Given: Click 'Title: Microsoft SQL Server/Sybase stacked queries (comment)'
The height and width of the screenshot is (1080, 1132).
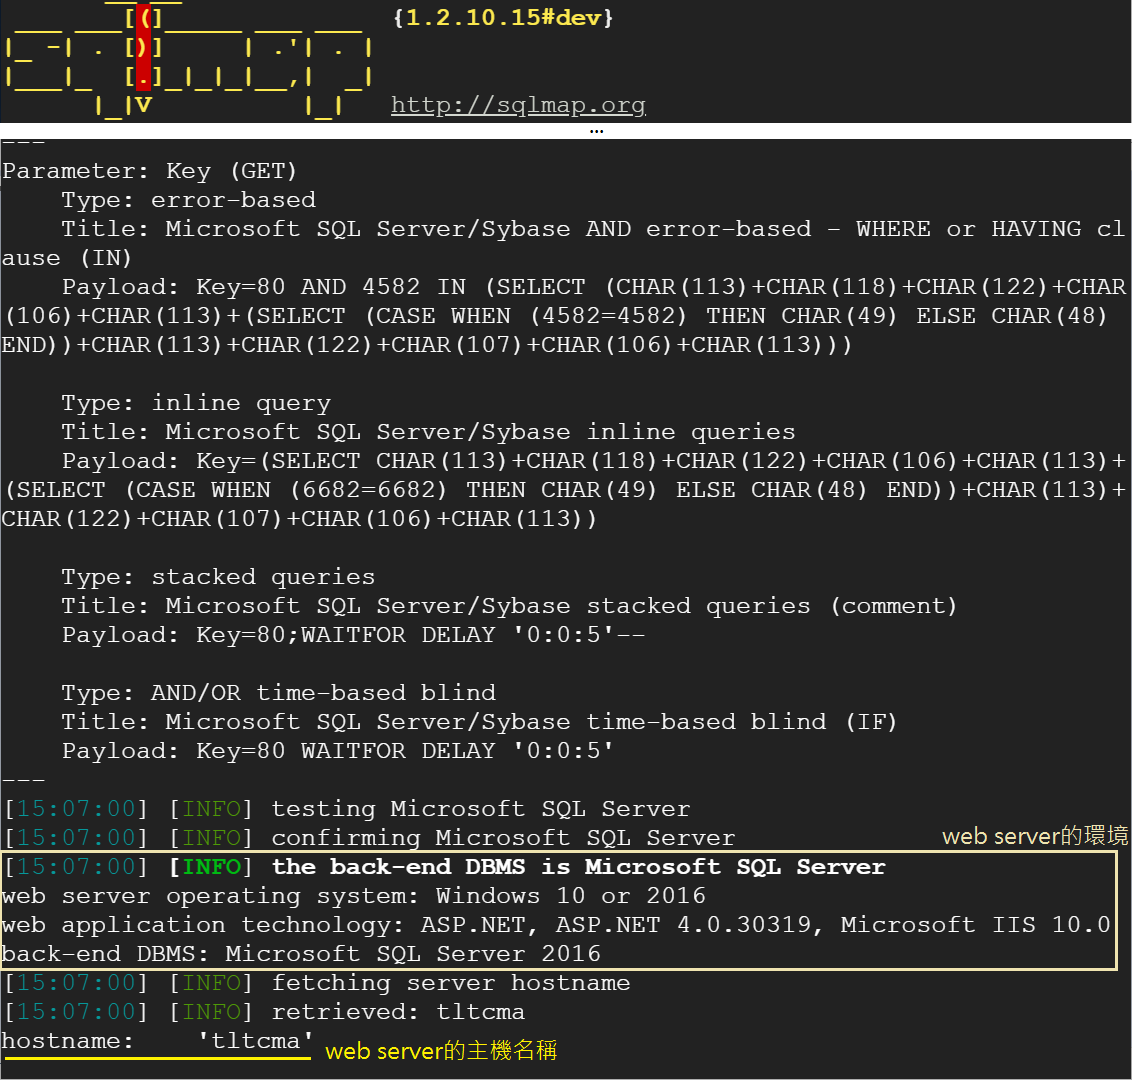Looking at the screenshot, I should (x=509, y=606).
